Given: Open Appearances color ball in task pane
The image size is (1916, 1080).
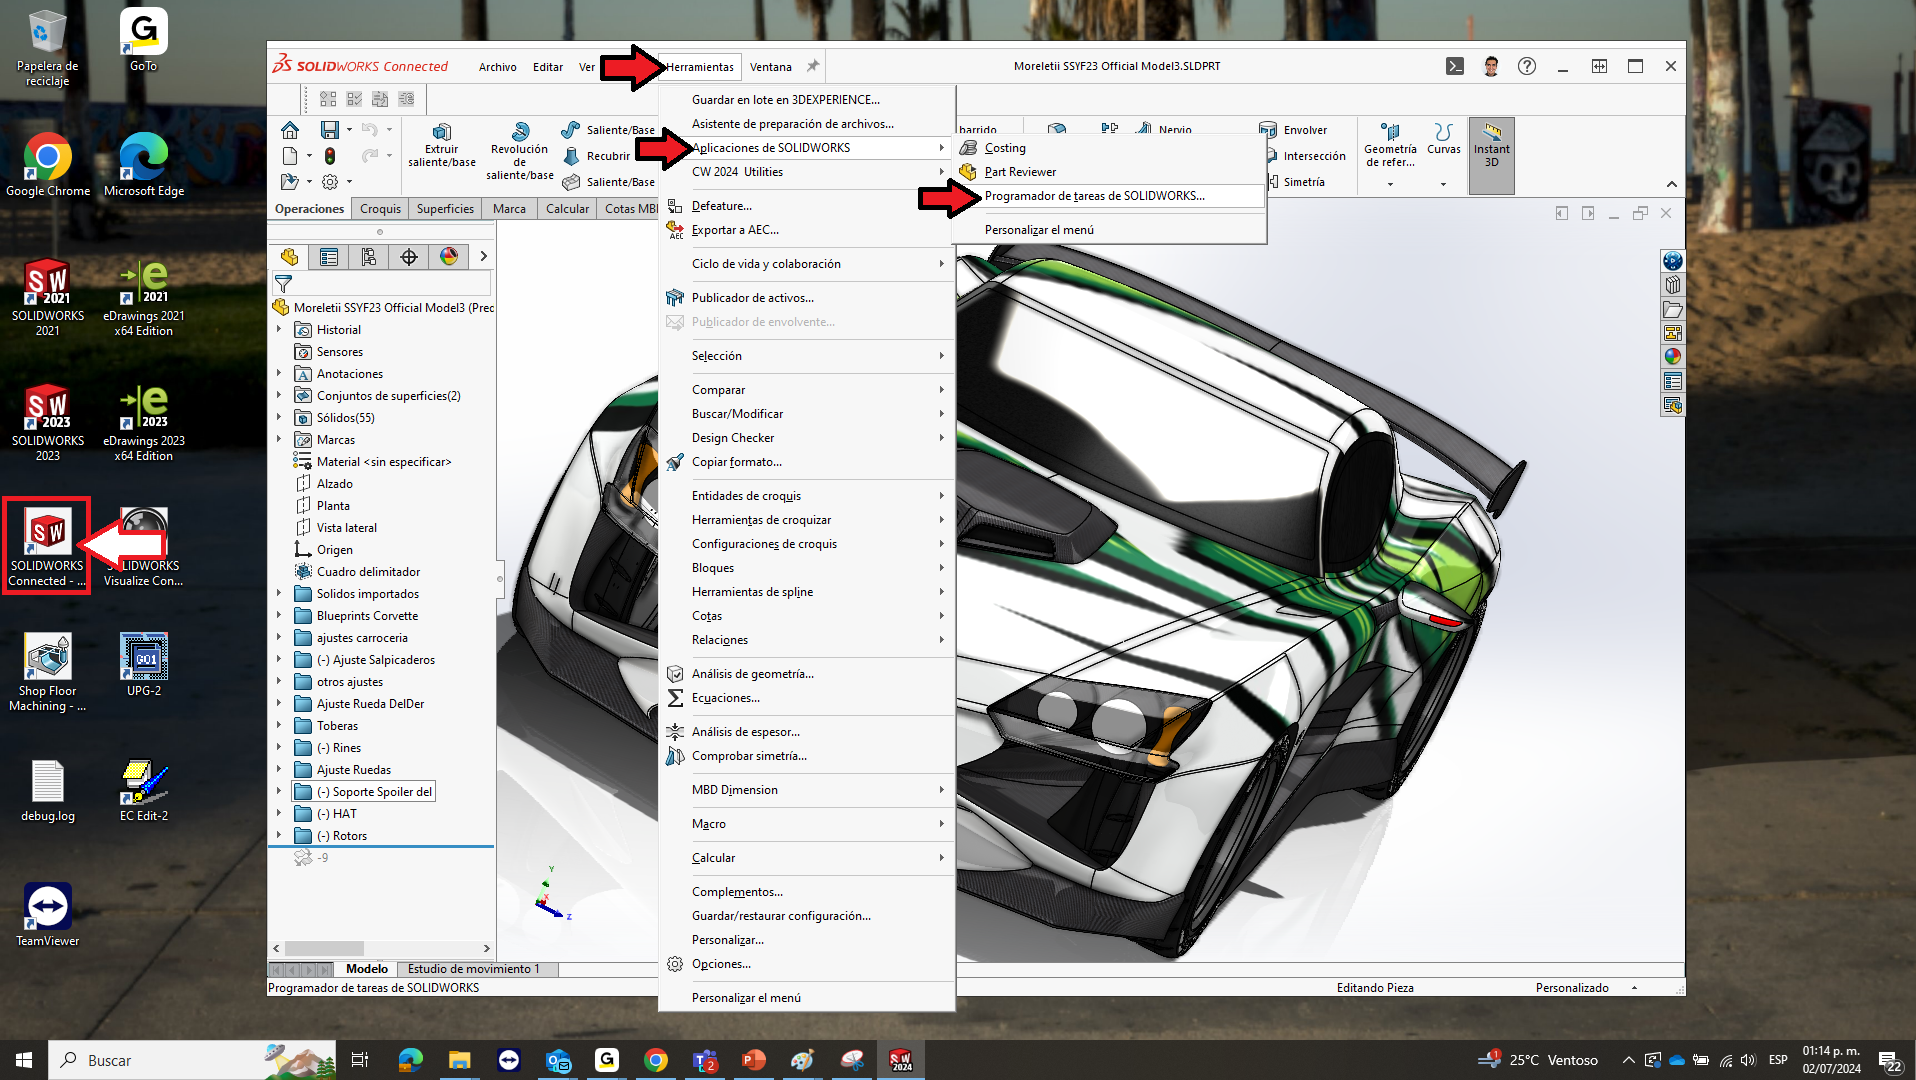Looking at the screenshot, I should click(x=1673, y=357).
